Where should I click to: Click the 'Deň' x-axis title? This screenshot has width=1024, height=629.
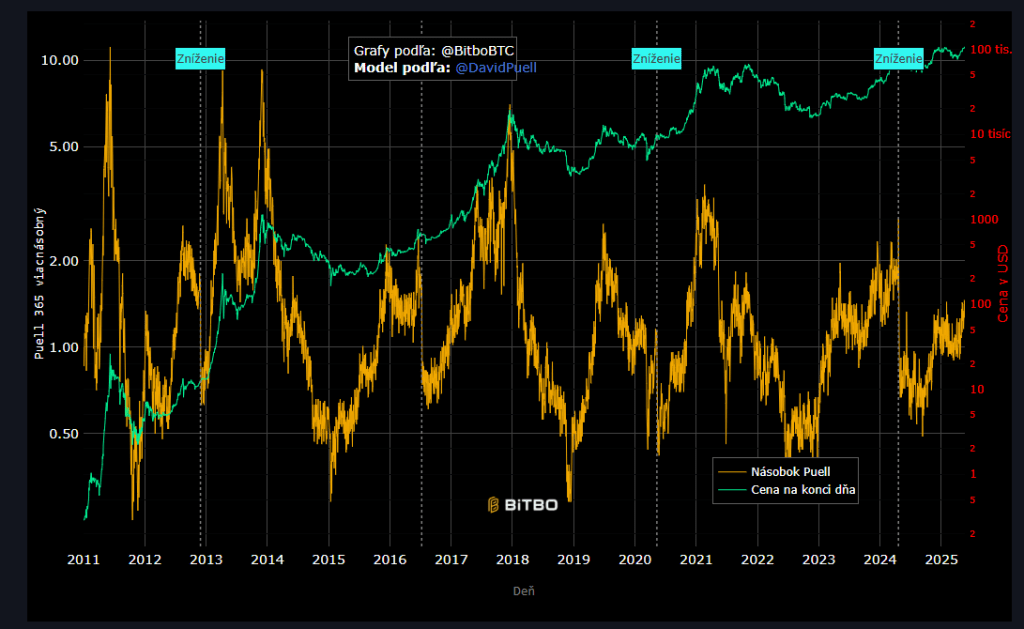tap(523, 591)
